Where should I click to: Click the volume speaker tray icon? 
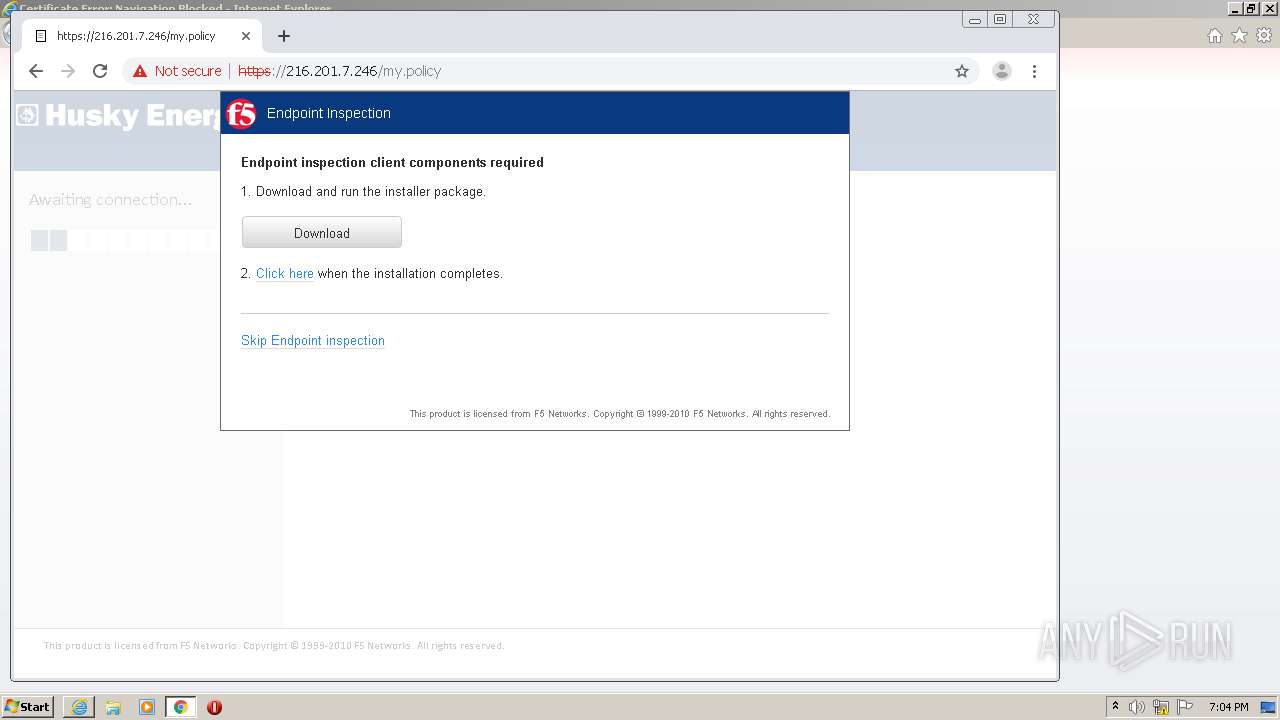tap(1137, 707)
